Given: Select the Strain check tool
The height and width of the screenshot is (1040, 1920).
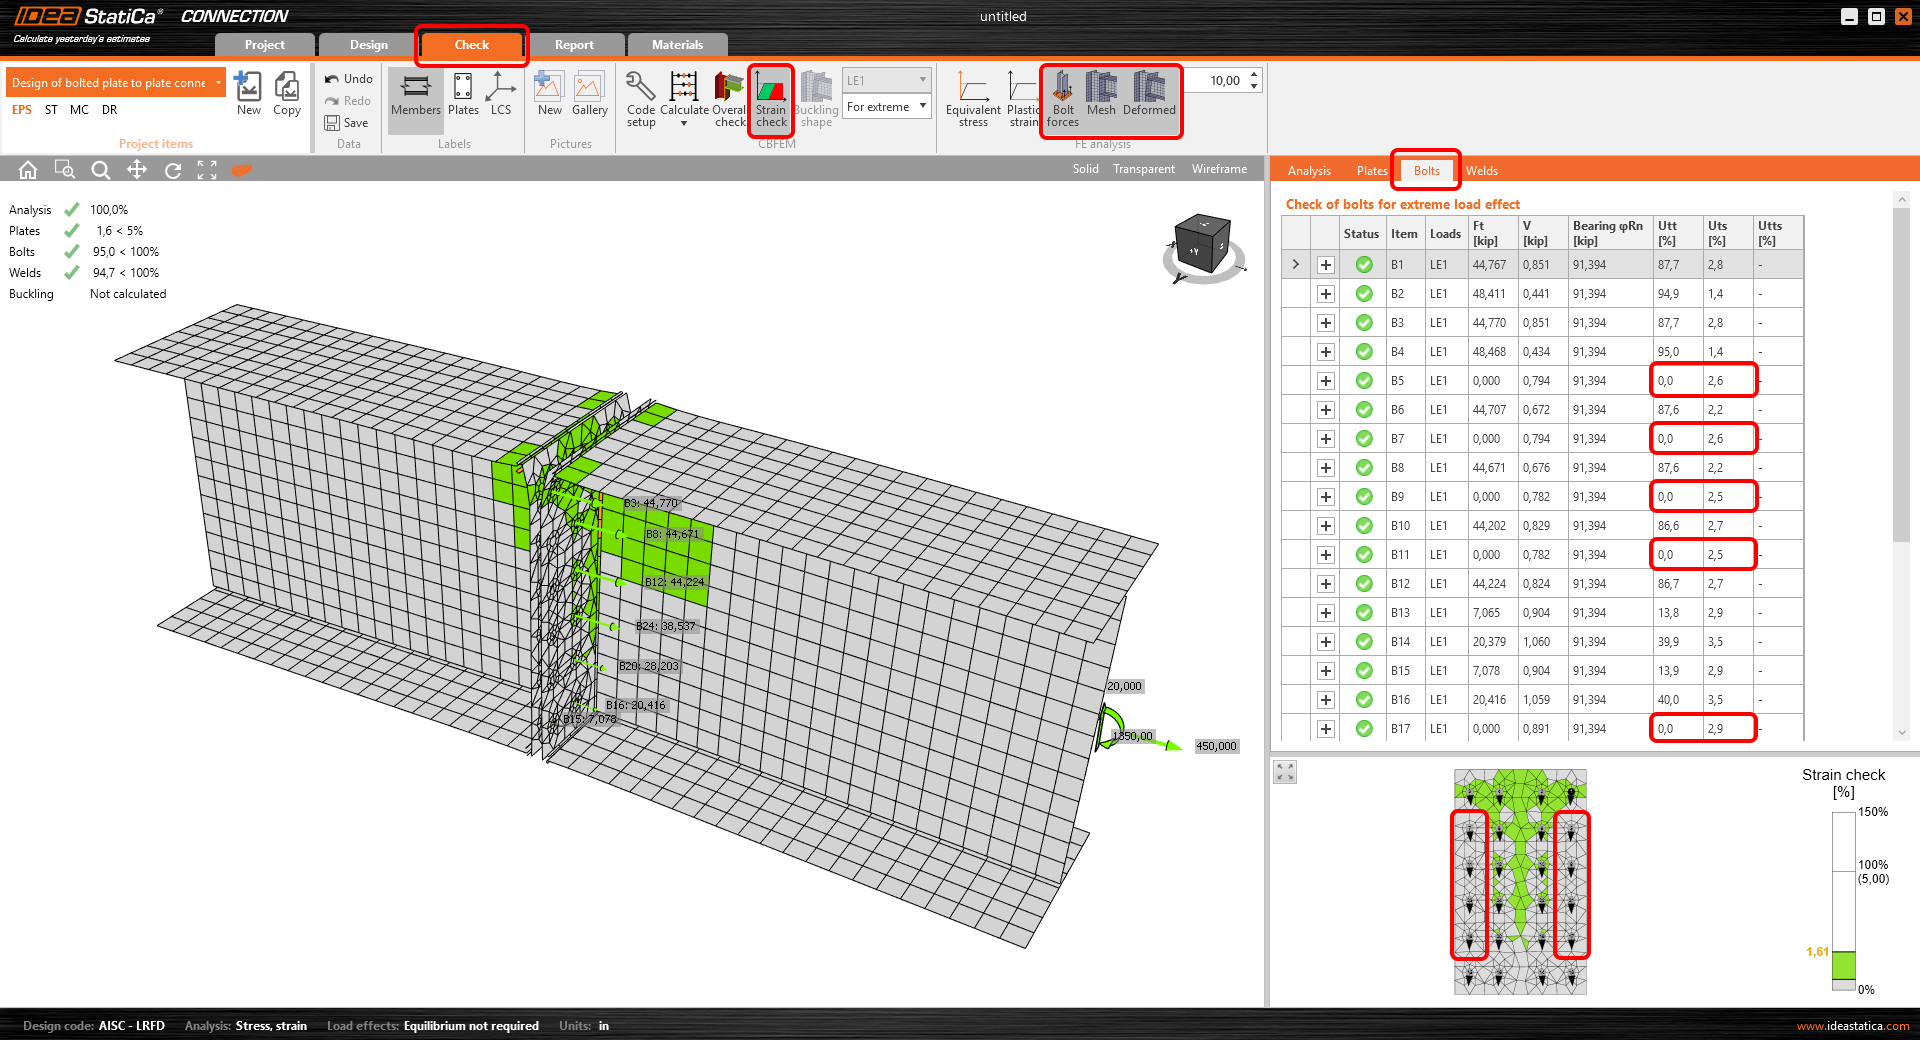Looking at the screenshot, I should click(770, 97).
